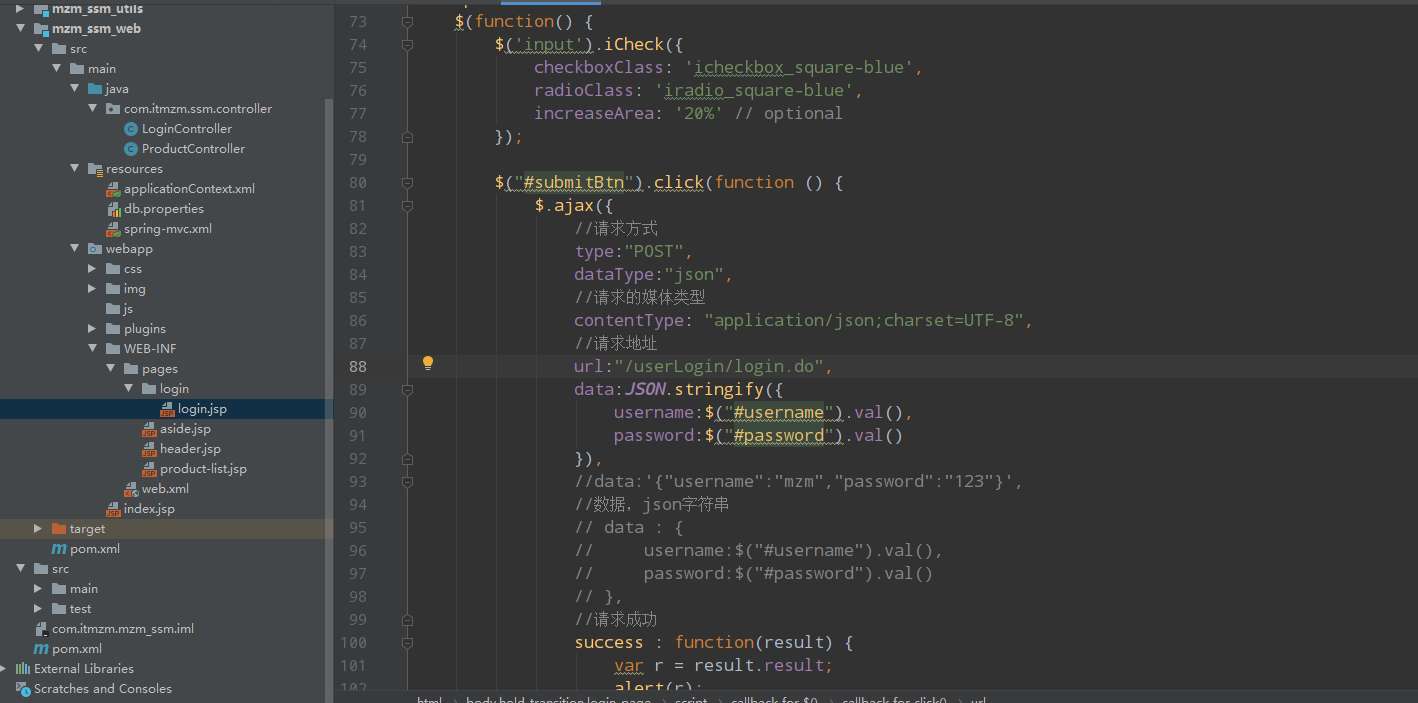
Task: Click the spring-mvc.xml file icon
Action: [114, 229]
